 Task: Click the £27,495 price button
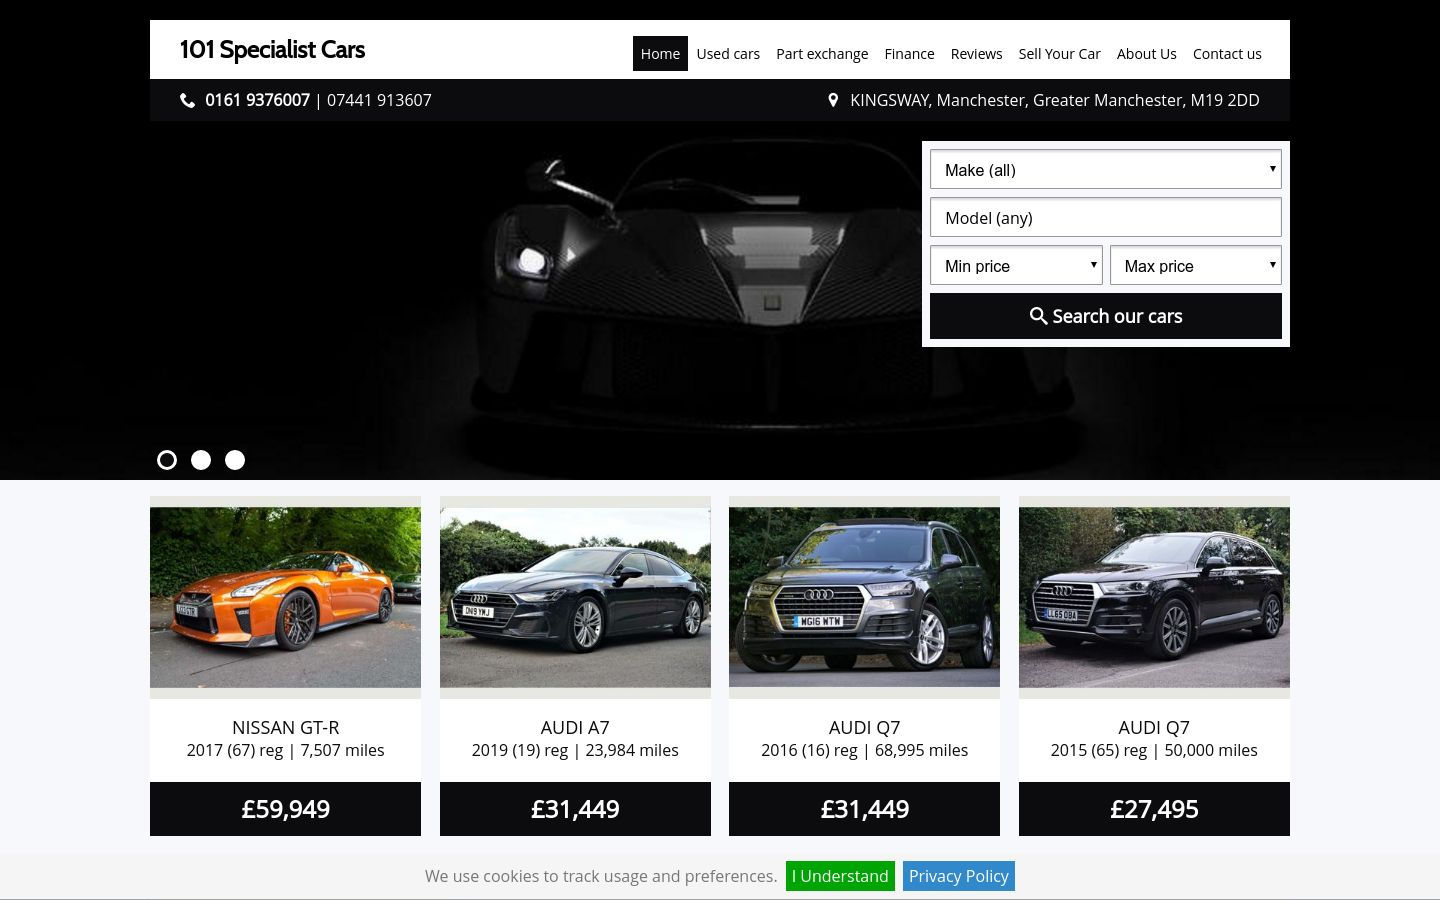[1154, 809]
